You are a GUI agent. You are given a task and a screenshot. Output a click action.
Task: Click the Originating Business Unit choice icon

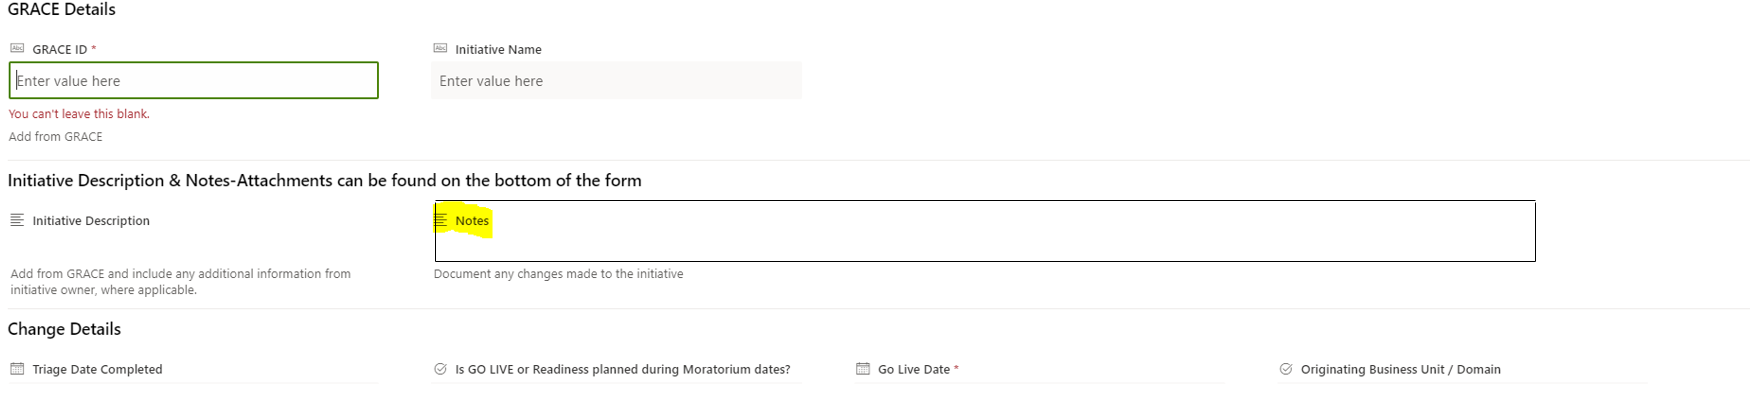coord(1286,369)
